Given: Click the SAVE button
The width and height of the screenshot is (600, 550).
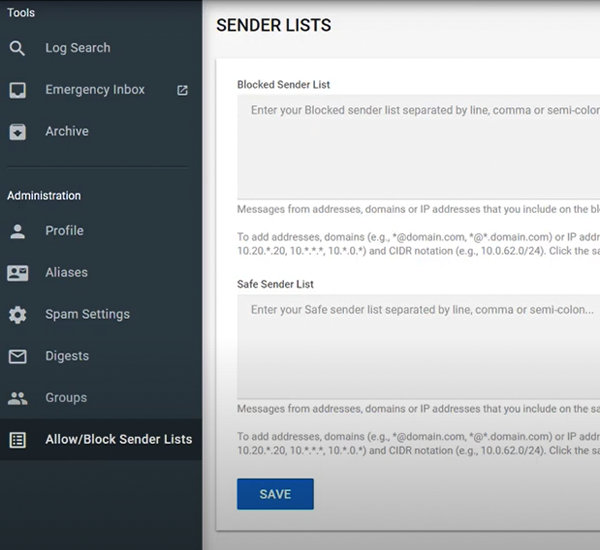Looking at the screenshot, I should coord(275,494).
